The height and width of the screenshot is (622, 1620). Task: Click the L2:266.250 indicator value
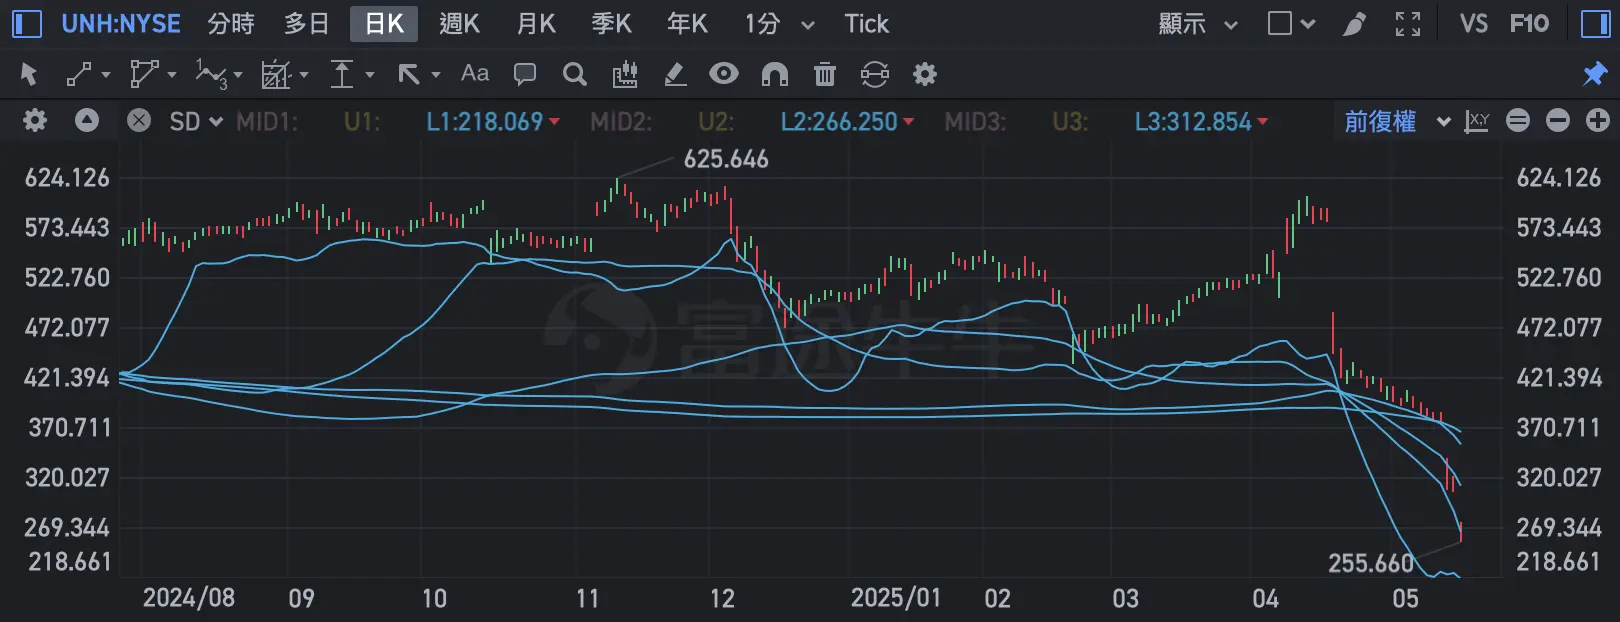pyautogui.click(x=847, y=122)
